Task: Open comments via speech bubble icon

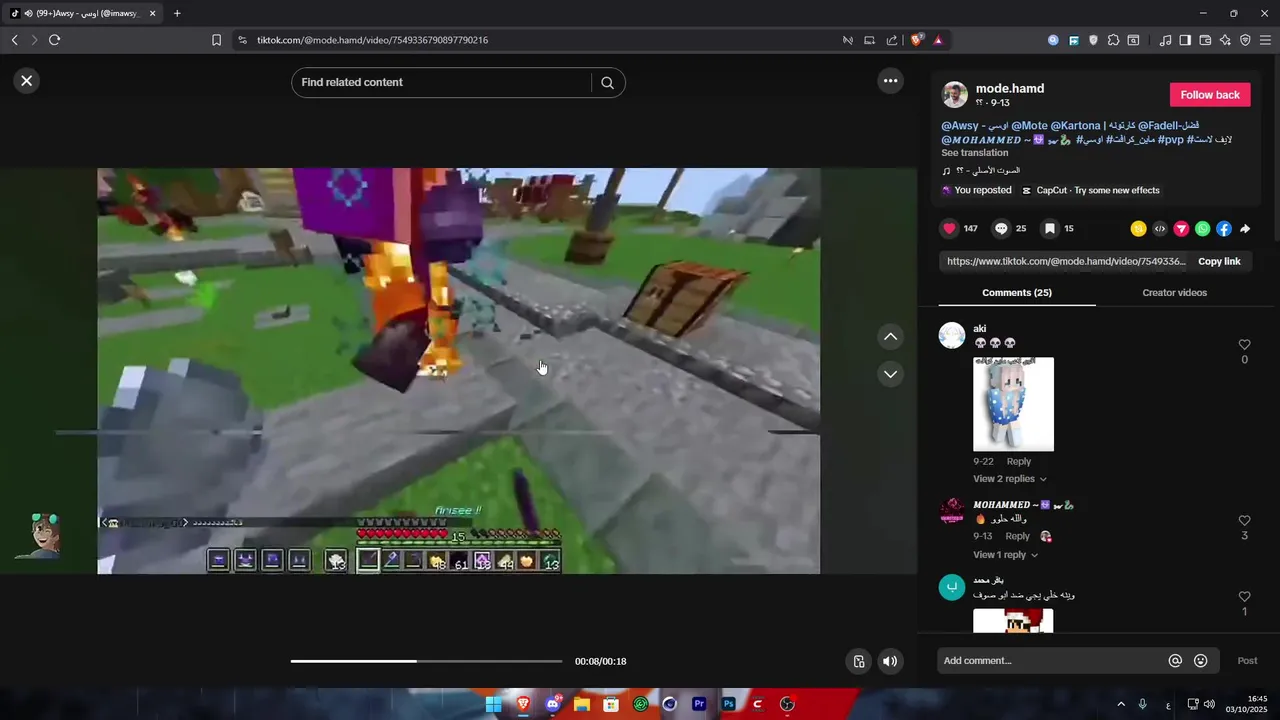Action: 1001,229
